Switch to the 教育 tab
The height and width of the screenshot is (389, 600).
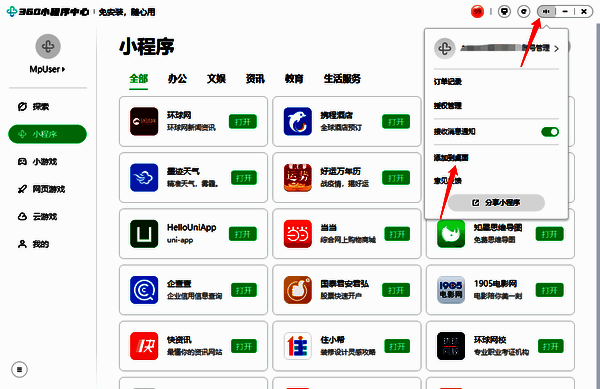294,79
